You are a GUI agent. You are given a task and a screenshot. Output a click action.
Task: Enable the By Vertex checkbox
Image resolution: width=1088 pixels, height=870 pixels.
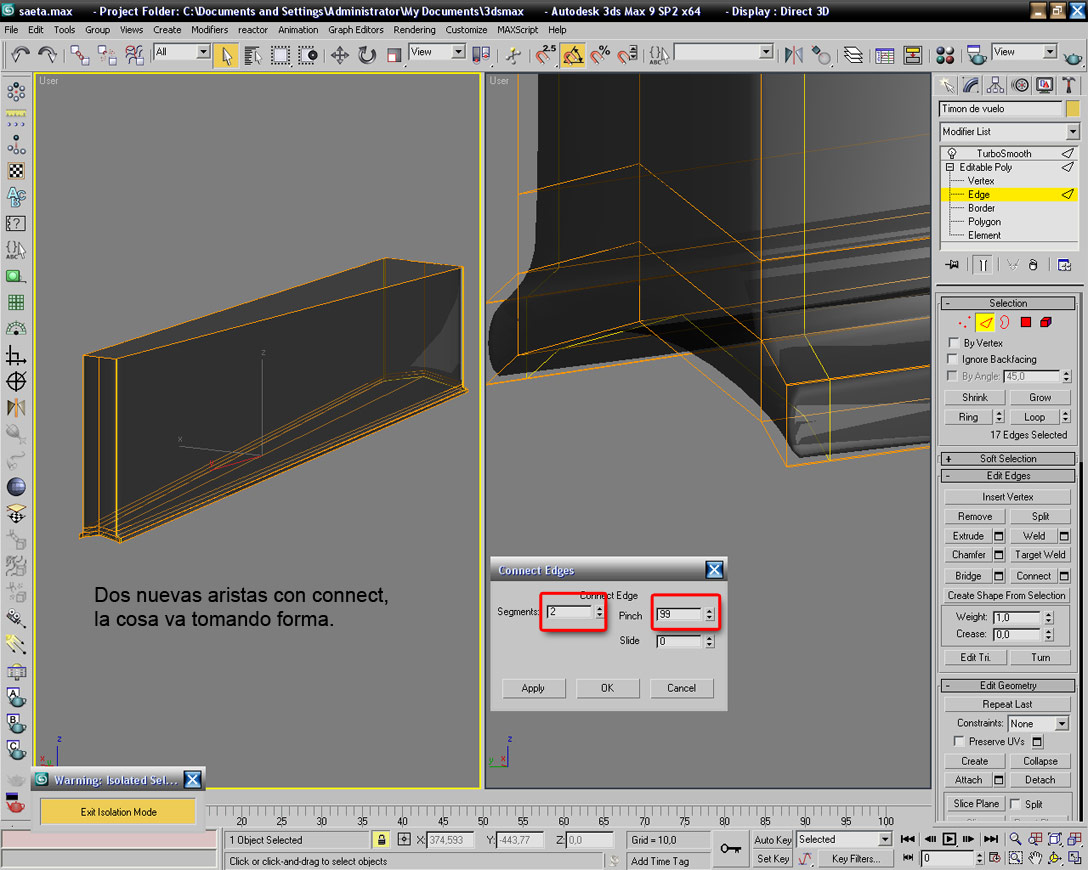(x=953, y=343)
